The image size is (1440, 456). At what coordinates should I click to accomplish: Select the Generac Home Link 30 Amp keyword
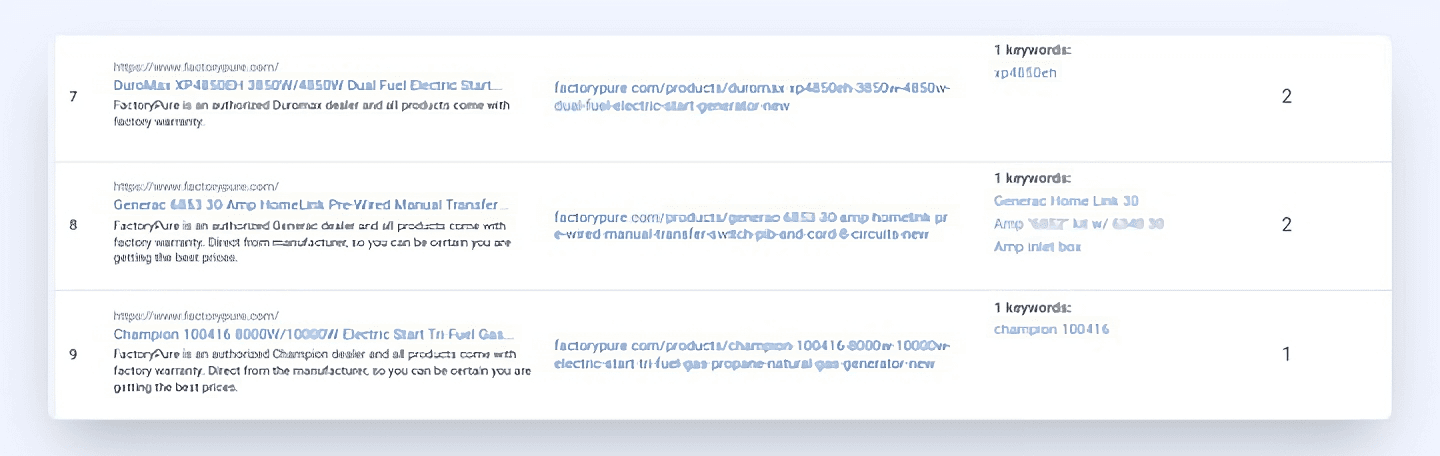coord(1079,224)
